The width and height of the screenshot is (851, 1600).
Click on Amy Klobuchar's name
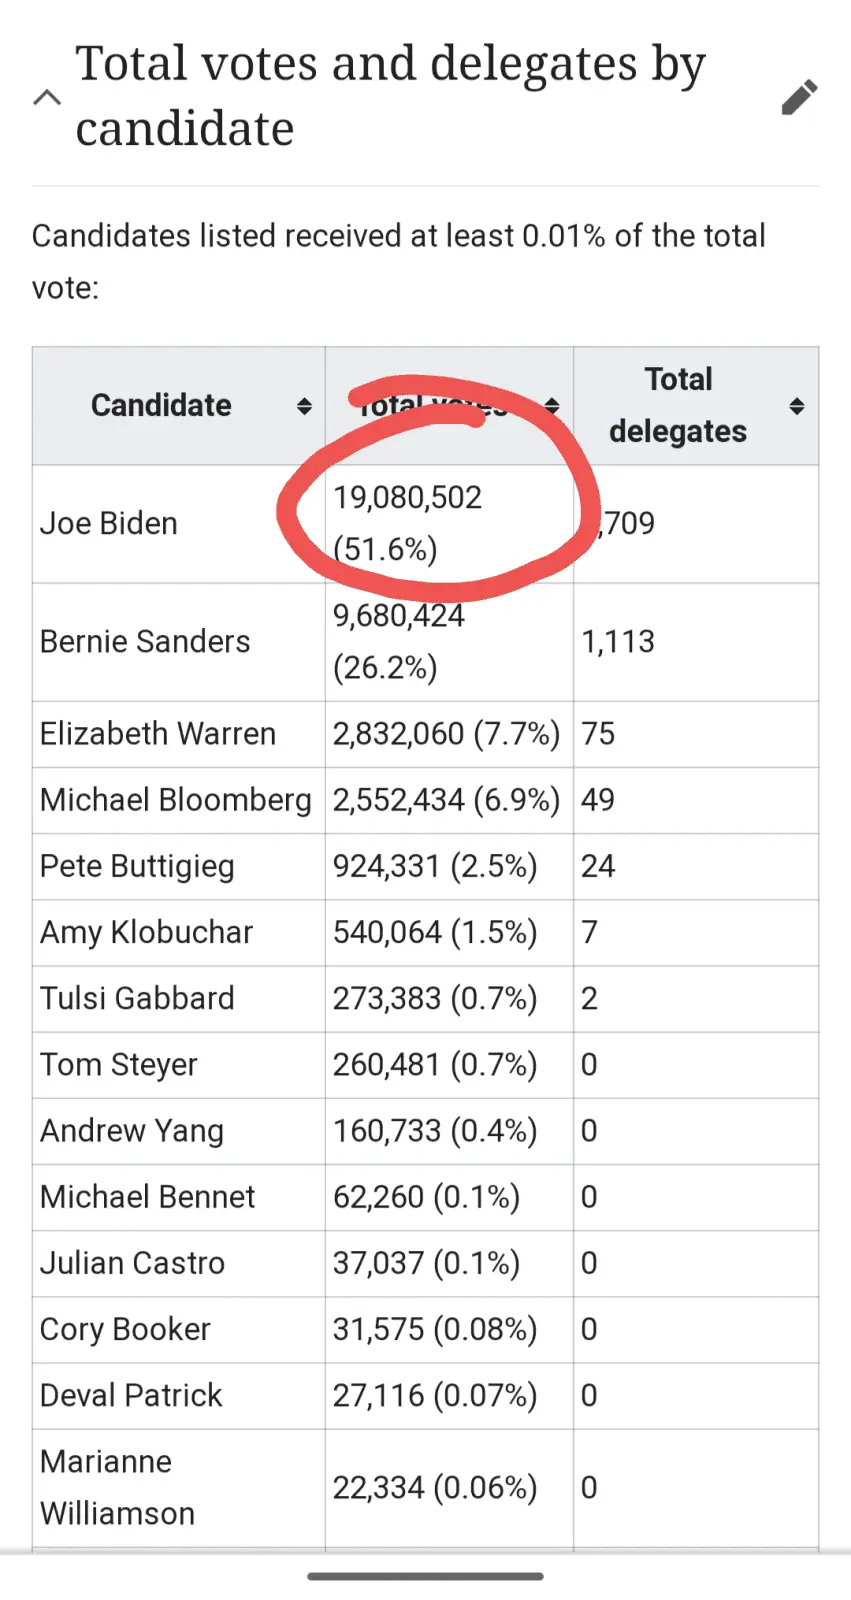coord(146,932)
